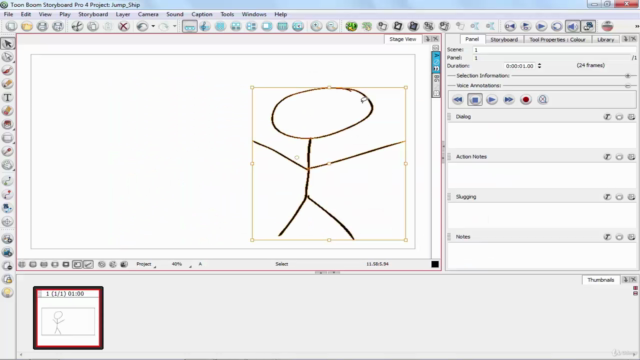Adjust the Voice Annotations slider
This screenshot has height=360, width=640.
(x=628, y=86)
